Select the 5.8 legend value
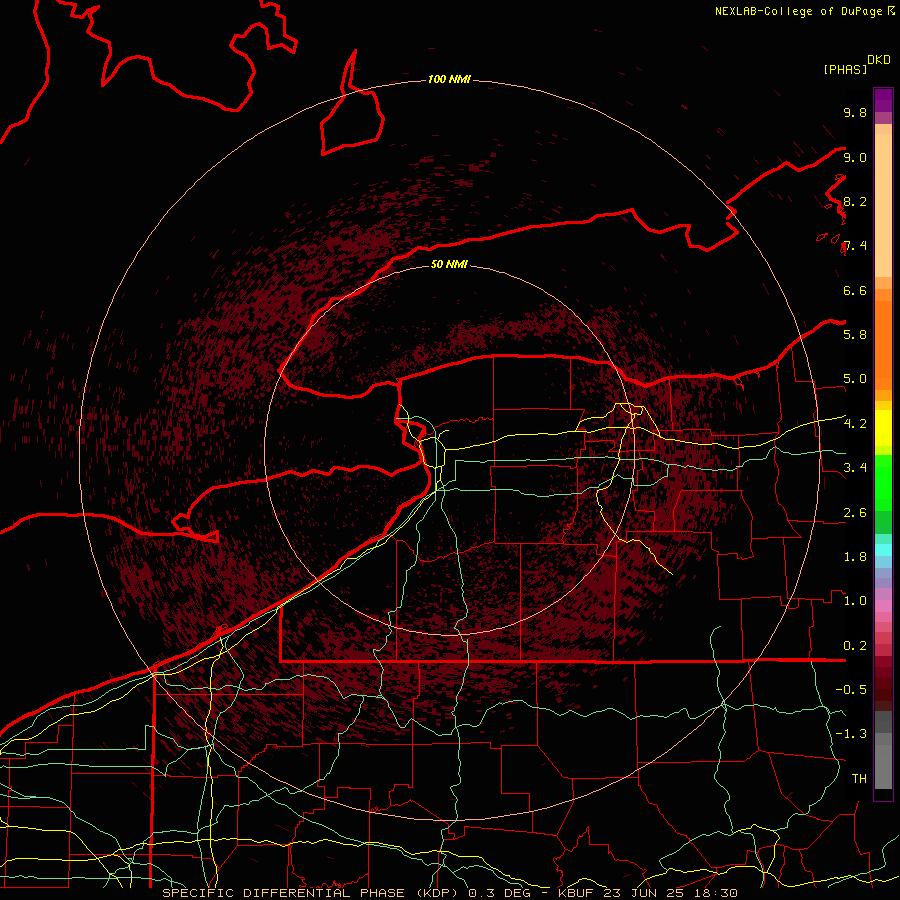This screenshot has width=900, height=900. coord(855,334)
